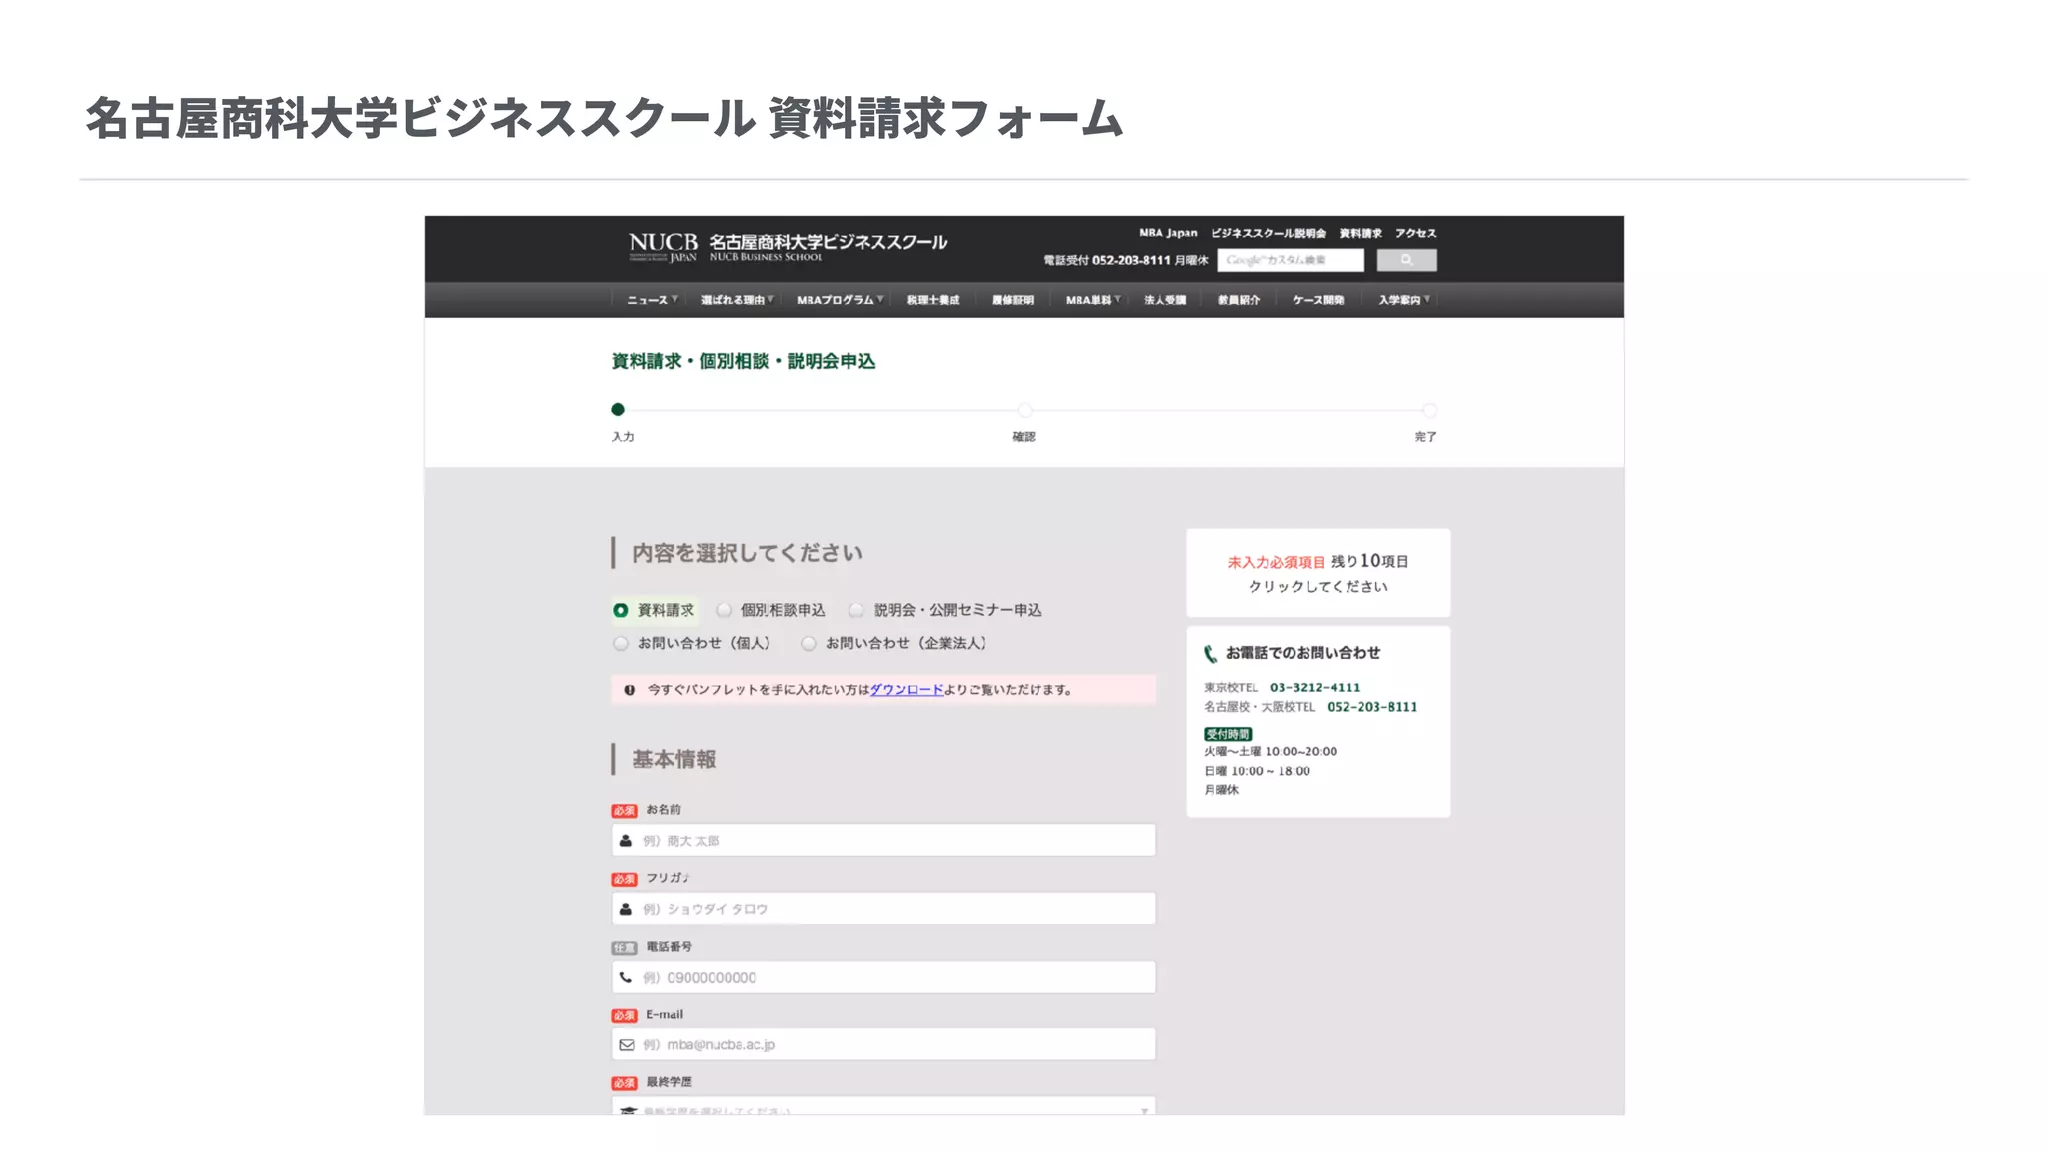
Task: Click the 資料請求・個別相談・説明会申込 heading
Action: (743, 361)
